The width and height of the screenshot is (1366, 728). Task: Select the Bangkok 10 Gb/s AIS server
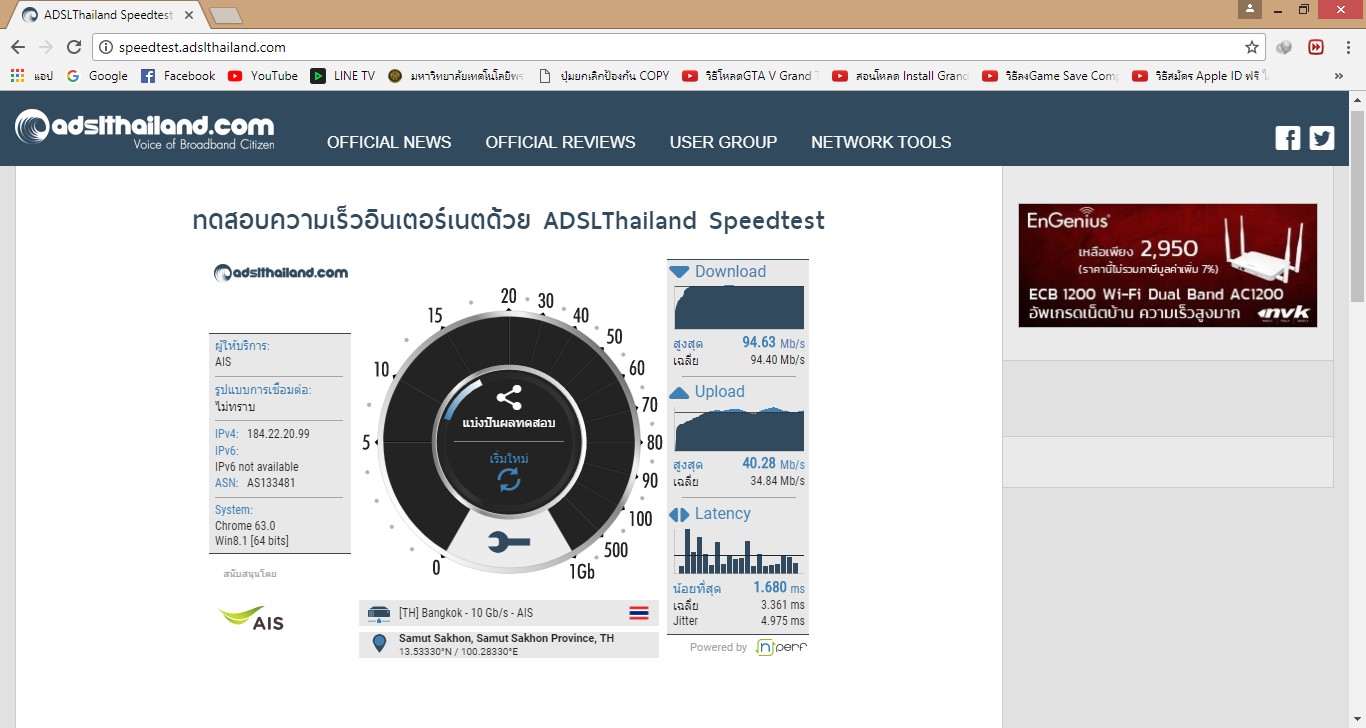pos(509,613)
